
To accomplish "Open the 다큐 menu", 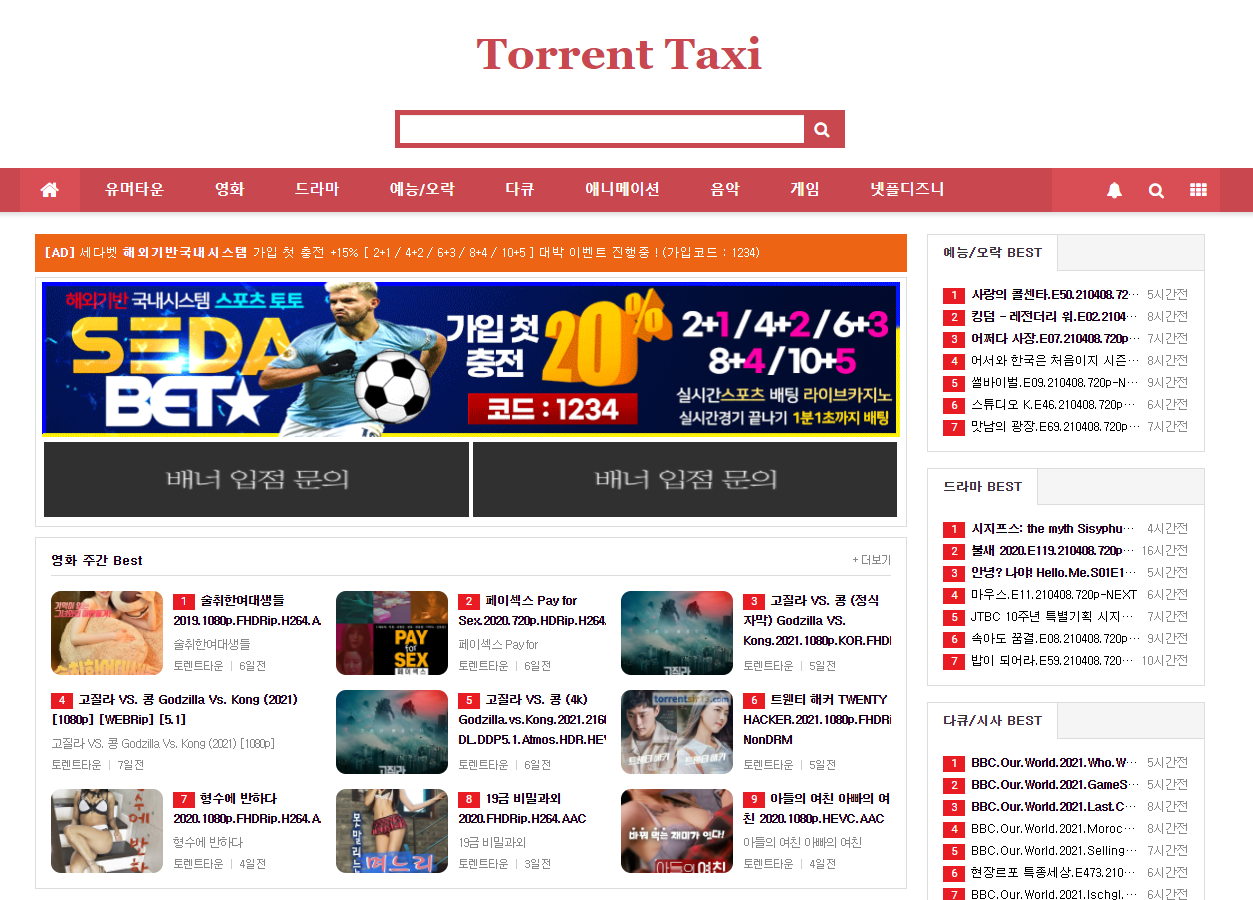I will click(x=519, y=190).
